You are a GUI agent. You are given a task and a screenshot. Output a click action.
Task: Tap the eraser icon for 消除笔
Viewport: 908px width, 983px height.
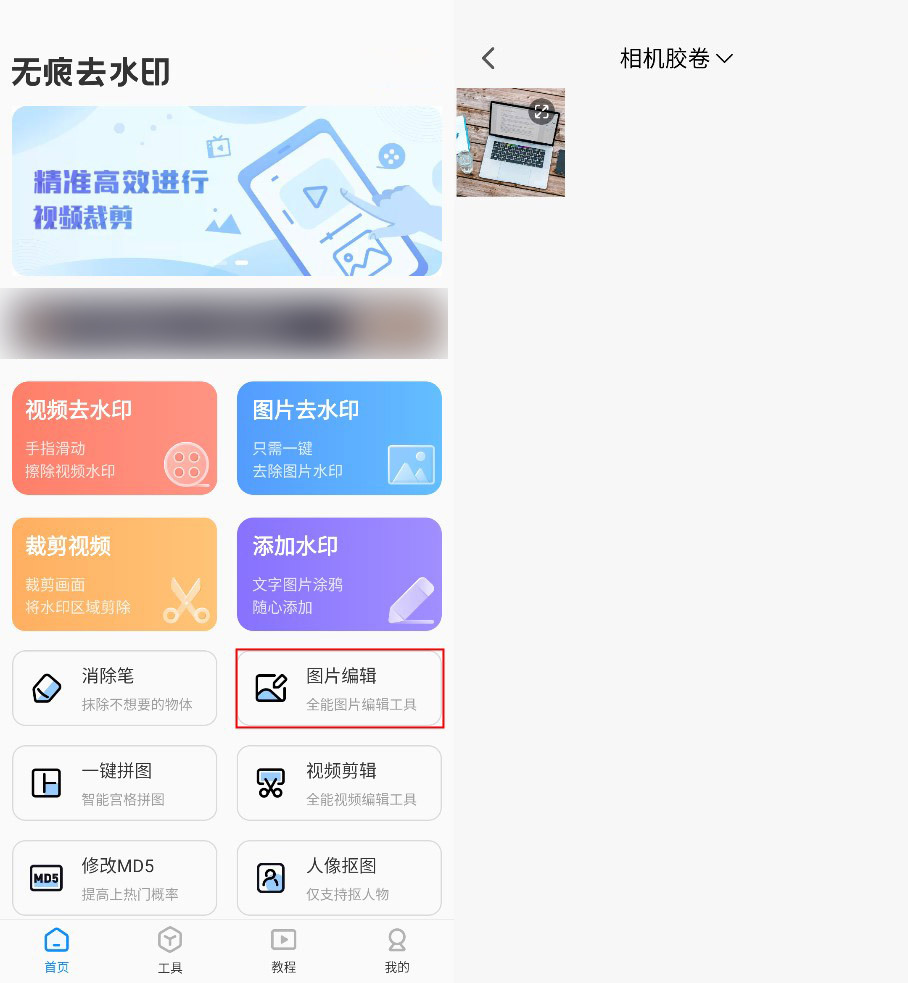[46, 688]
